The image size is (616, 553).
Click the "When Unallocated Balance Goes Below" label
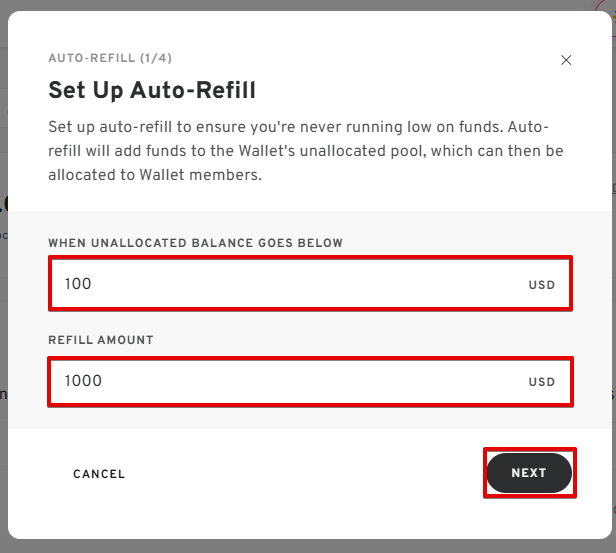(195, 243)
